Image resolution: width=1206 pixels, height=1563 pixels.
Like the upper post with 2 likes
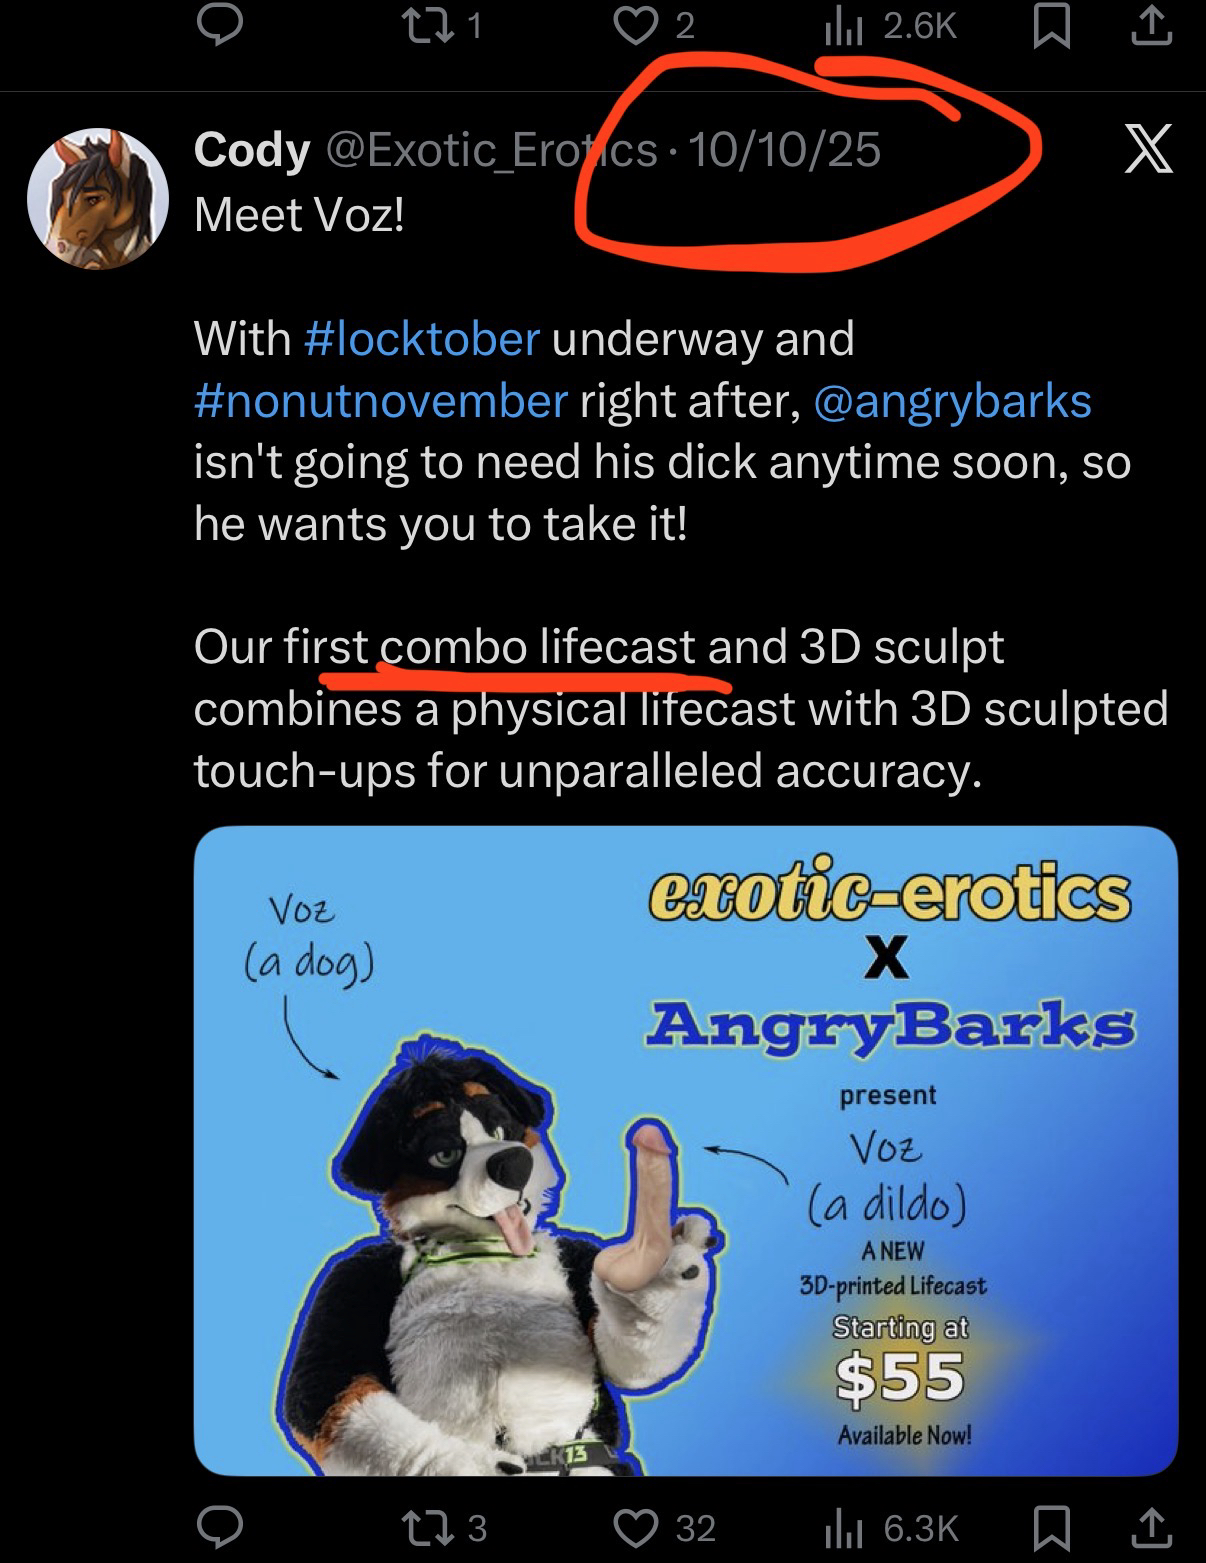[x=636, y=27]
